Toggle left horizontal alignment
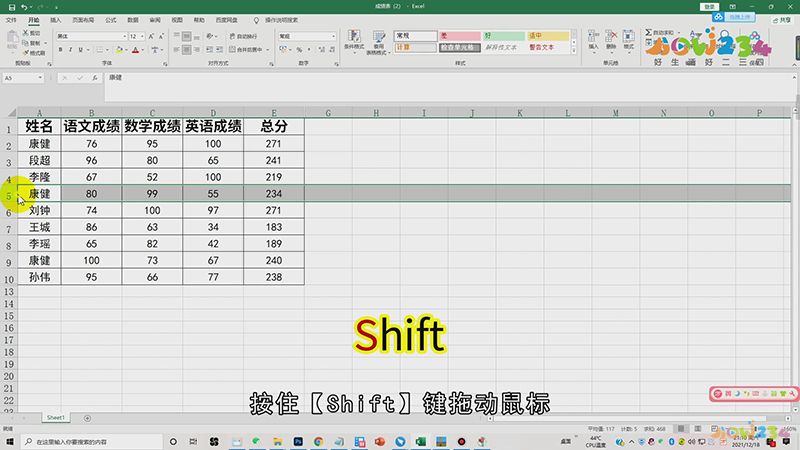 [x=177, y=49]
